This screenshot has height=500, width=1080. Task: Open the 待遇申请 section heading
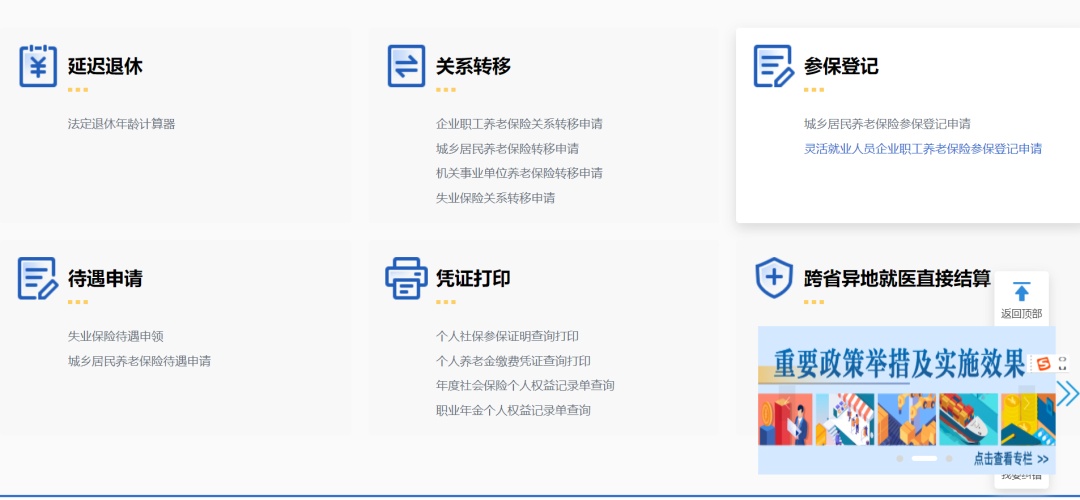point(105,279)
